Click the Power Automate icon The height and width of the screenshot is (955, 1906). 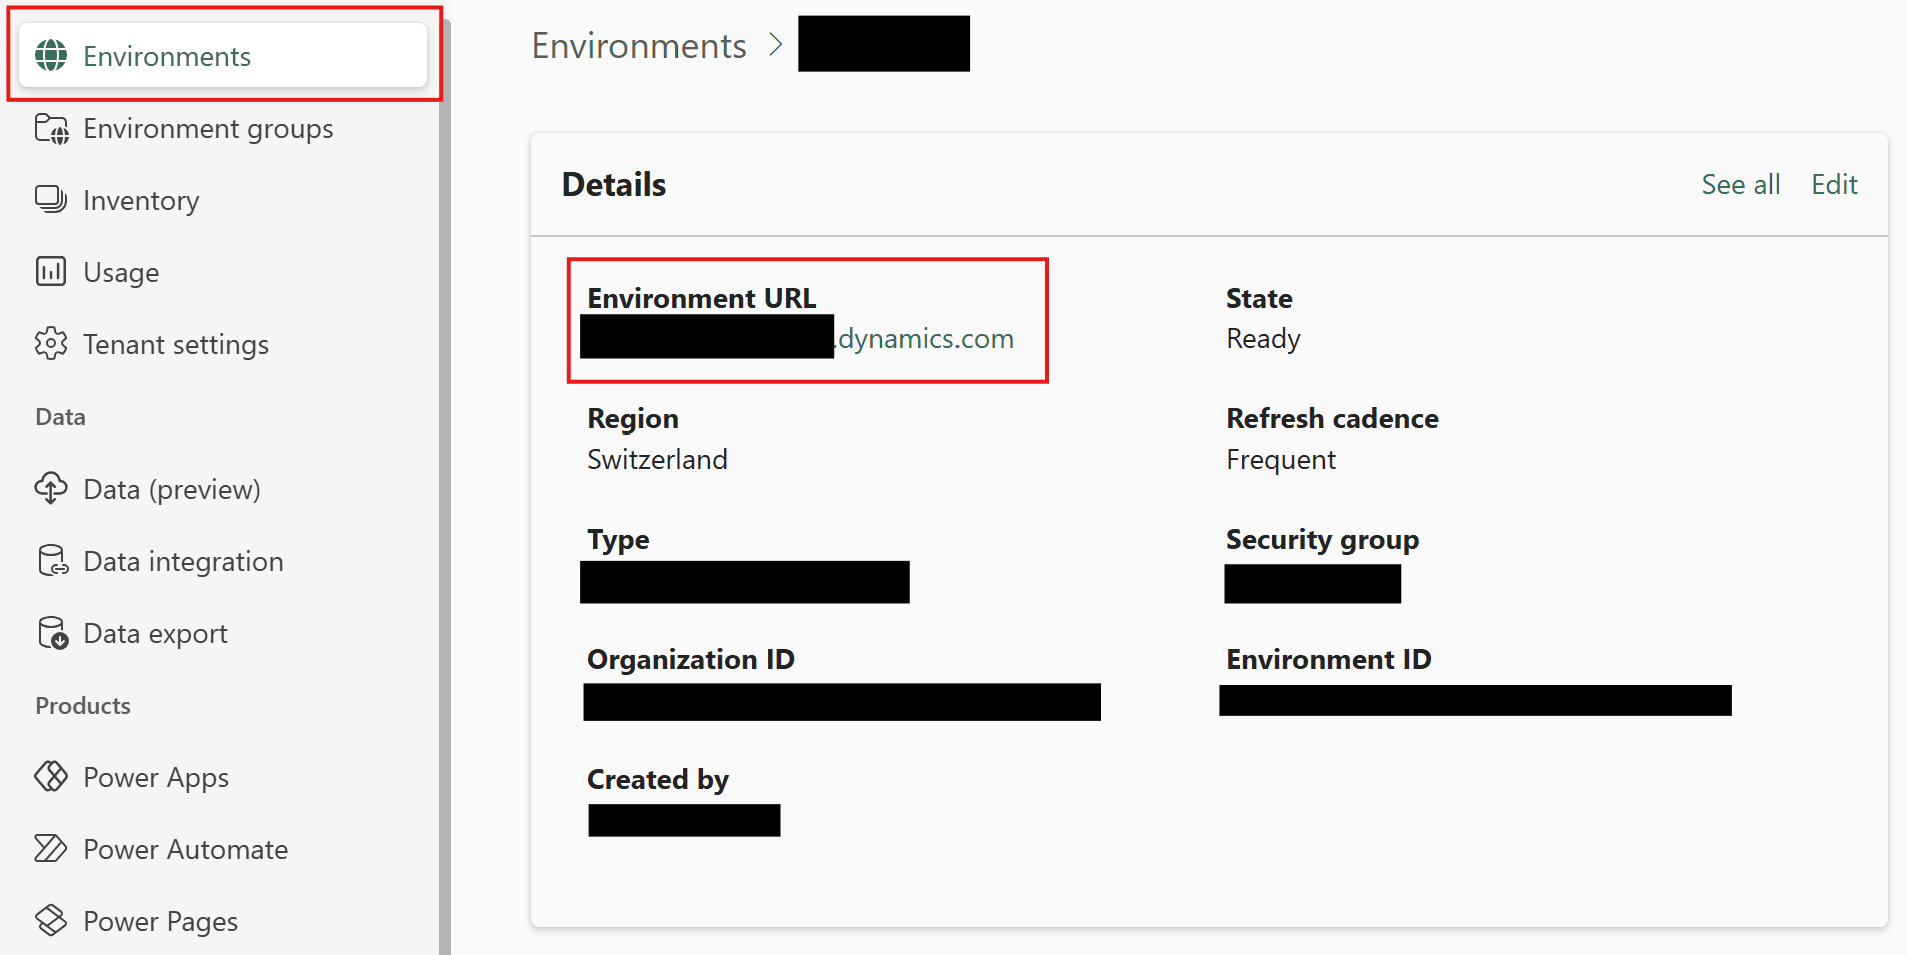coord(51,849)
